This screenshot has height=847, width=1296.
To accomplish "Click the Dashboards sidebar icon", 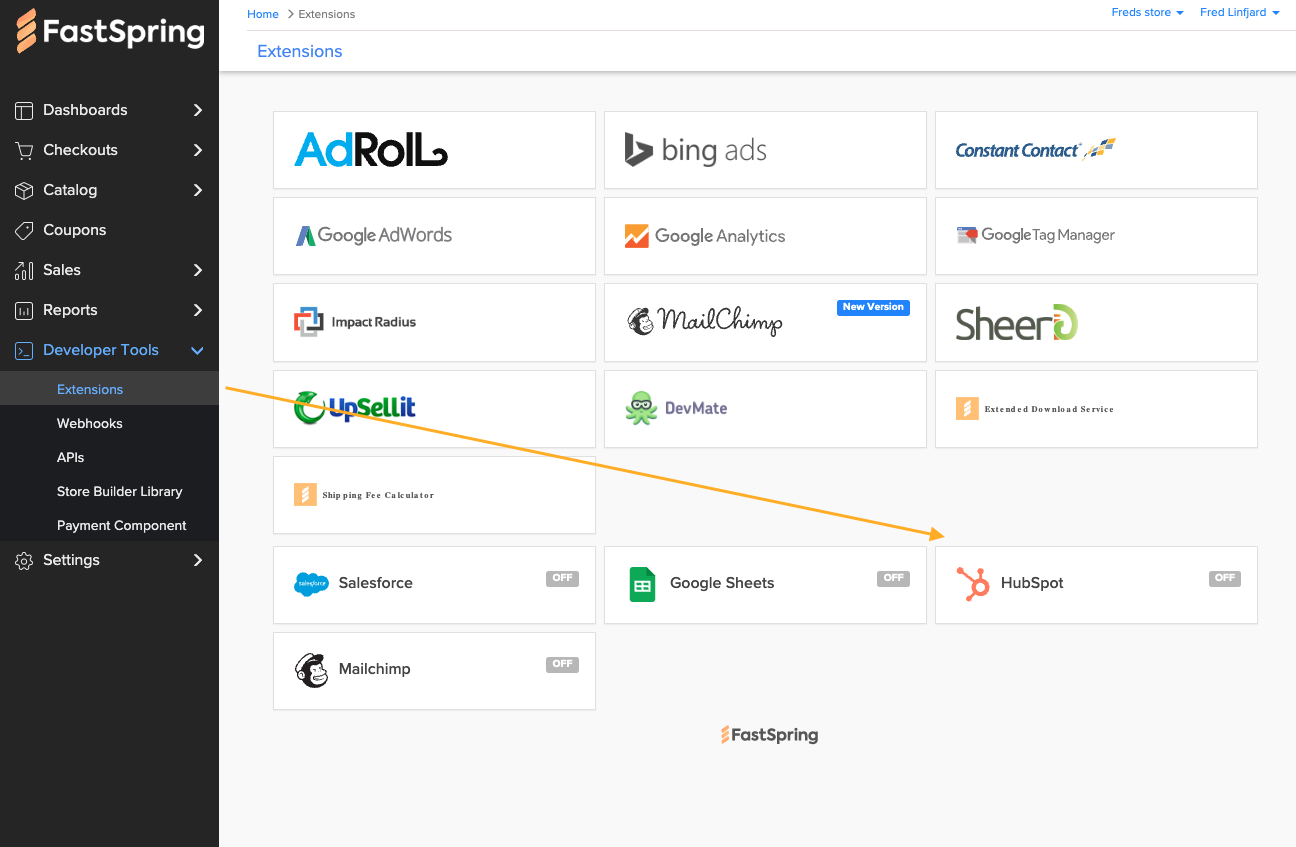I will click(24, 110).
